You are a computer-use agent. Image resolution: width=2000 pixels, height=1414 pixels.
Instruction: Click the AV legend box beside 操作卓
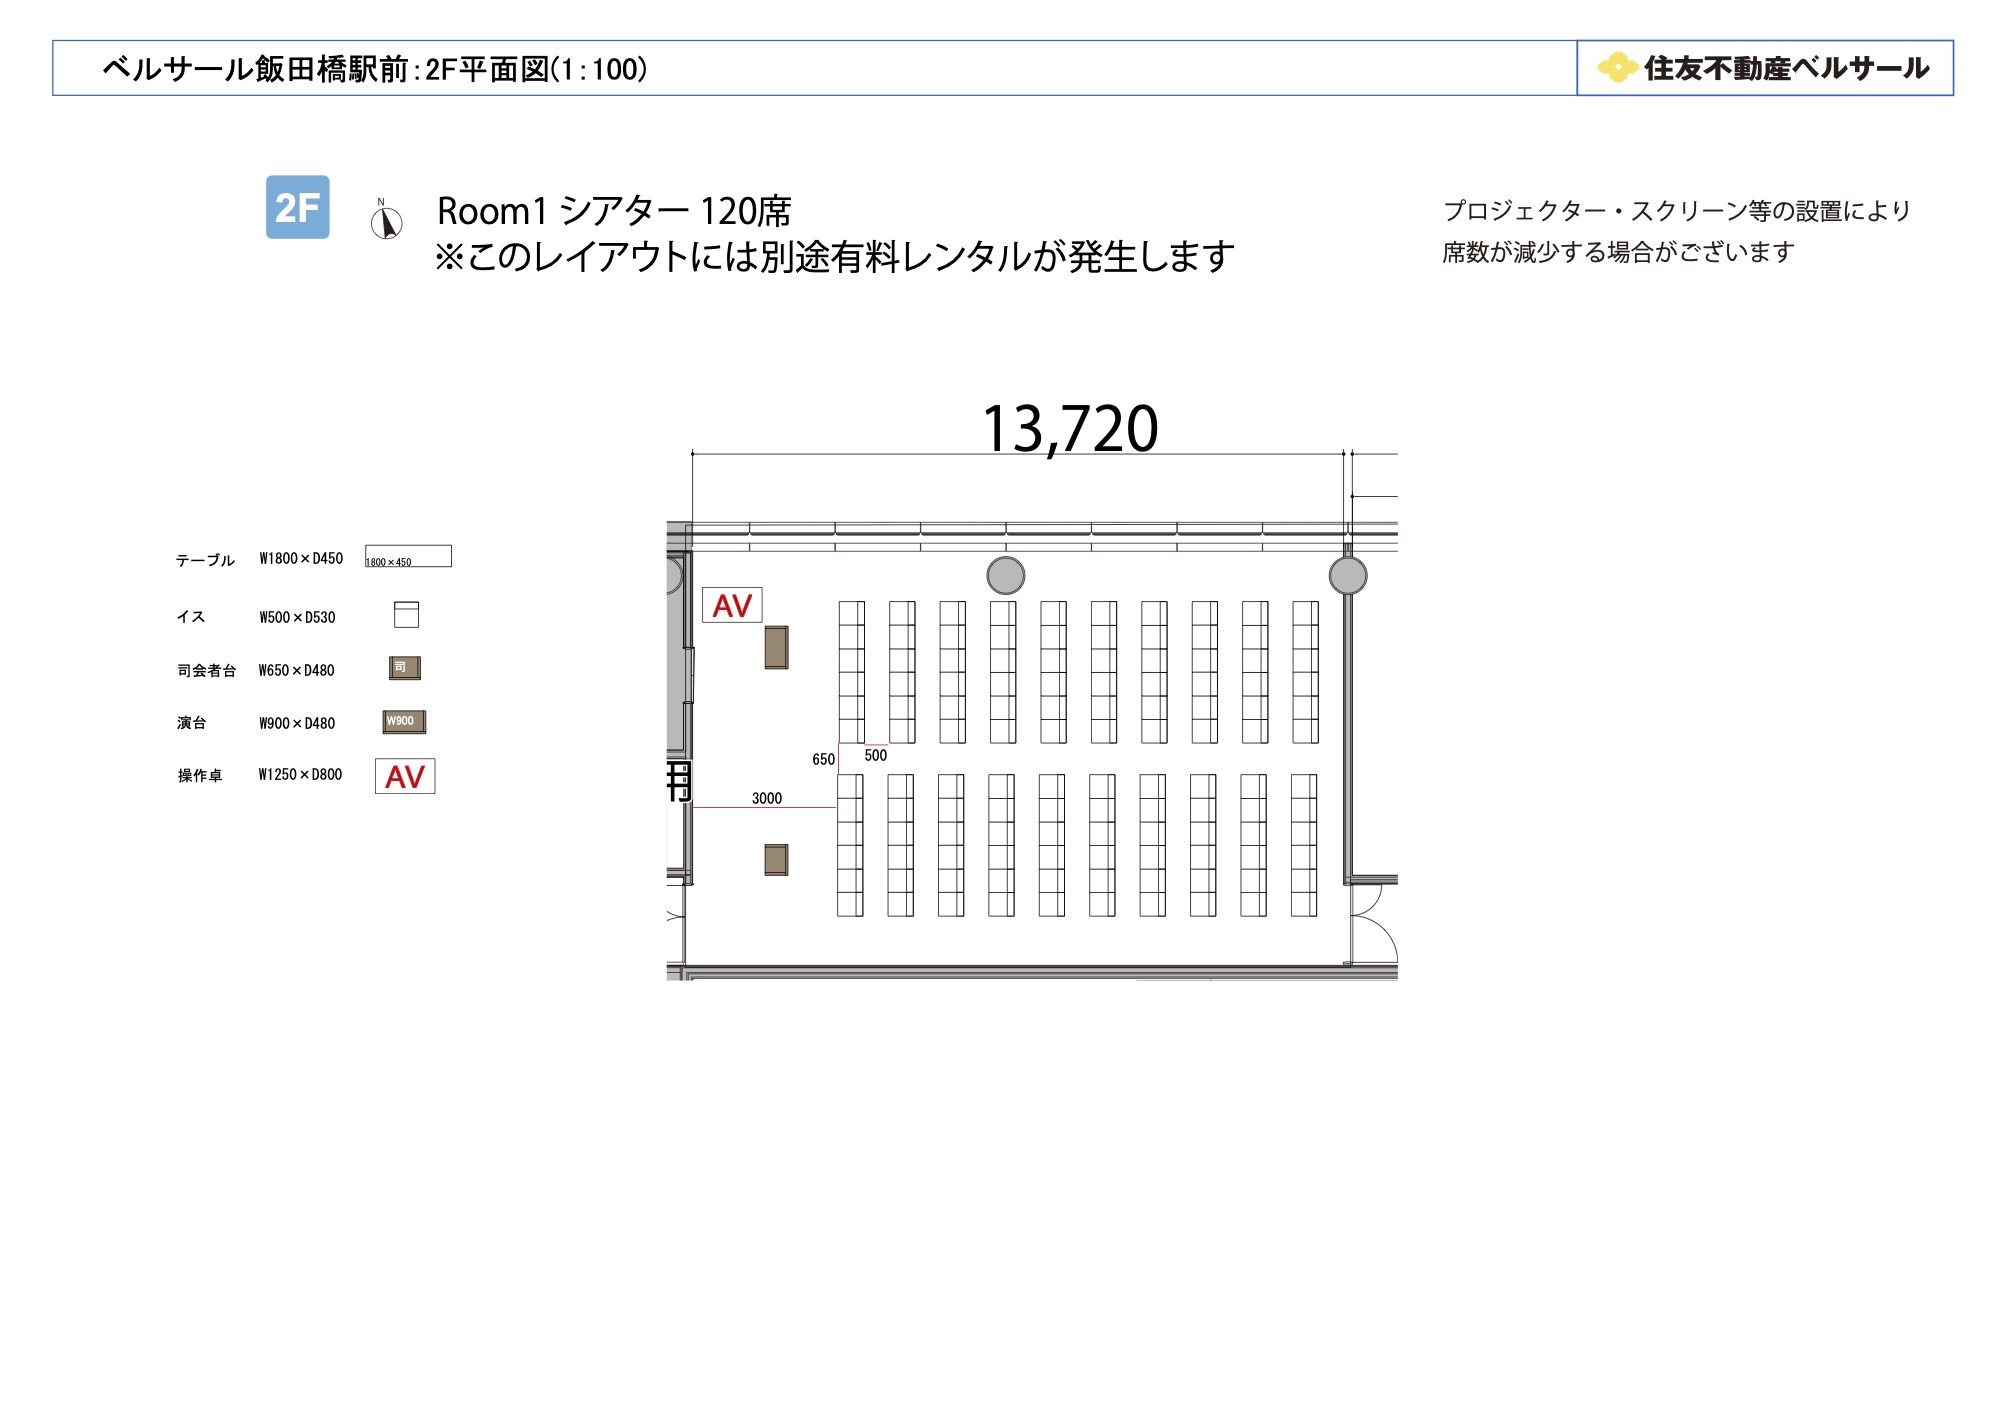tap(405, 776)
